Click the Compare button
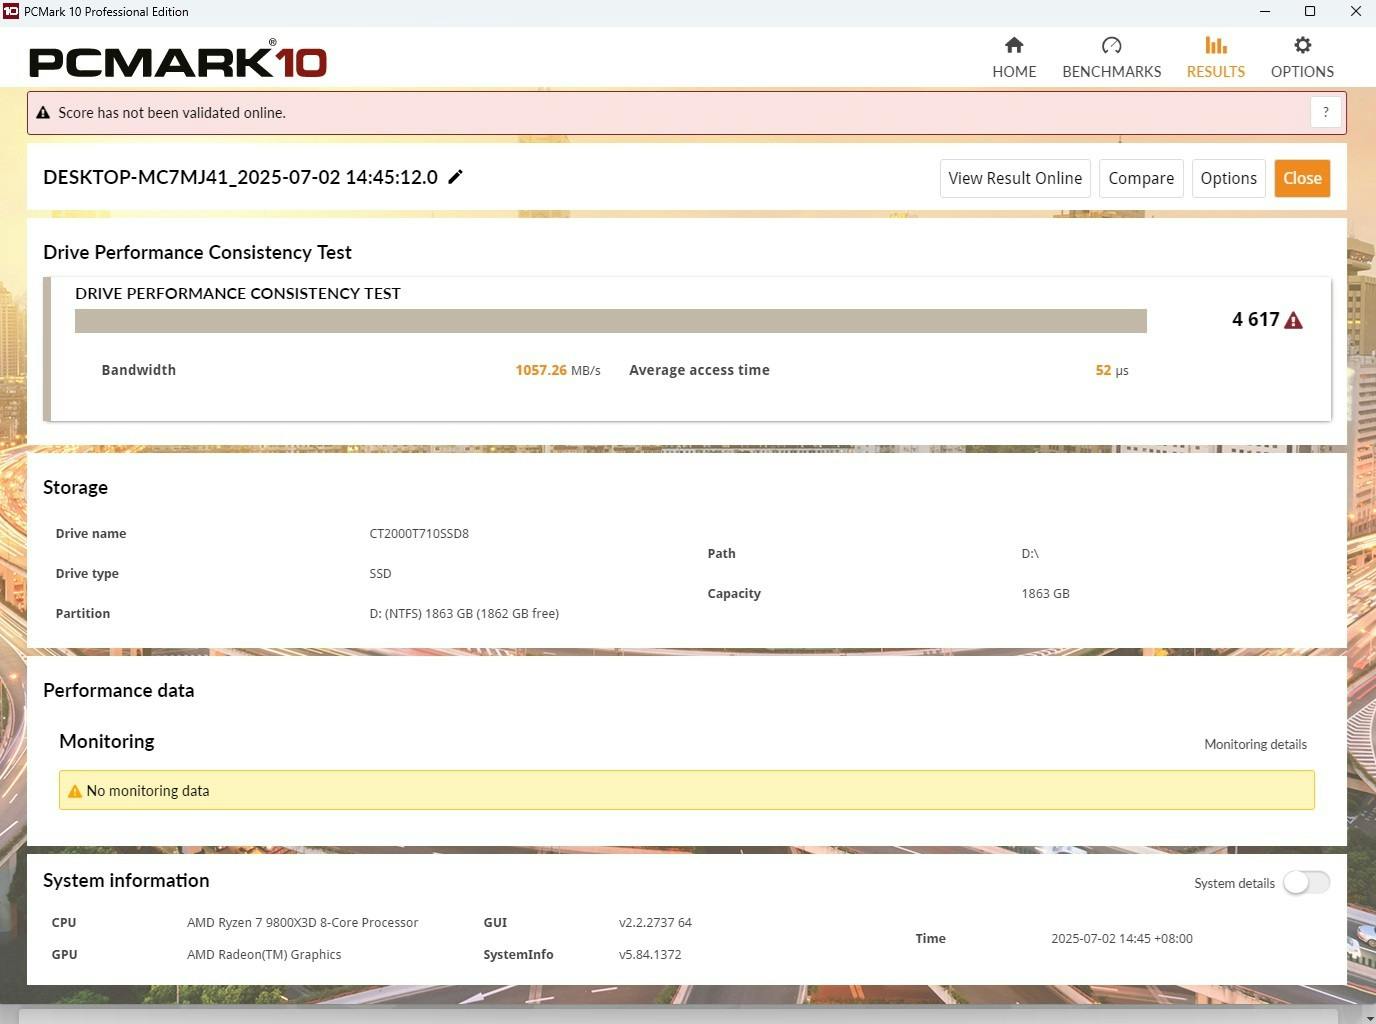This screenshot has width=1376, height=1024. pyautogui.click(x=1141, y=178)
